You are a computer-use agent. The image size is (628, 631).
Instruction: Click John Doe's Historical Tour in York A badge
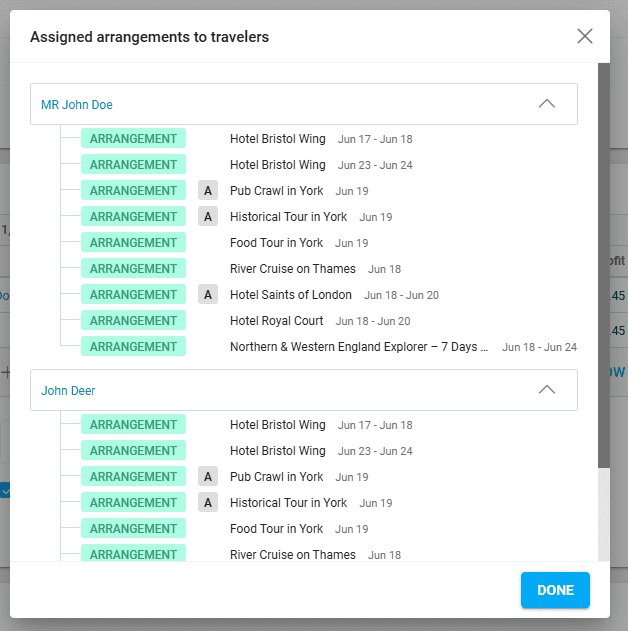click(x=208, y=216)
